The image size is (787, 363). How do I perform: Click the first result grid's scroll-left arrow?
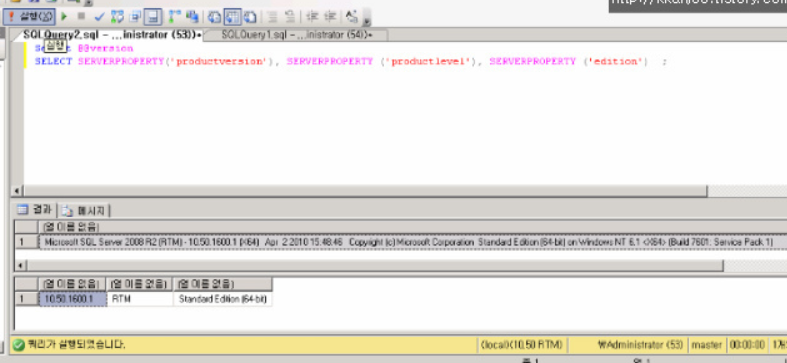(20, 265)
